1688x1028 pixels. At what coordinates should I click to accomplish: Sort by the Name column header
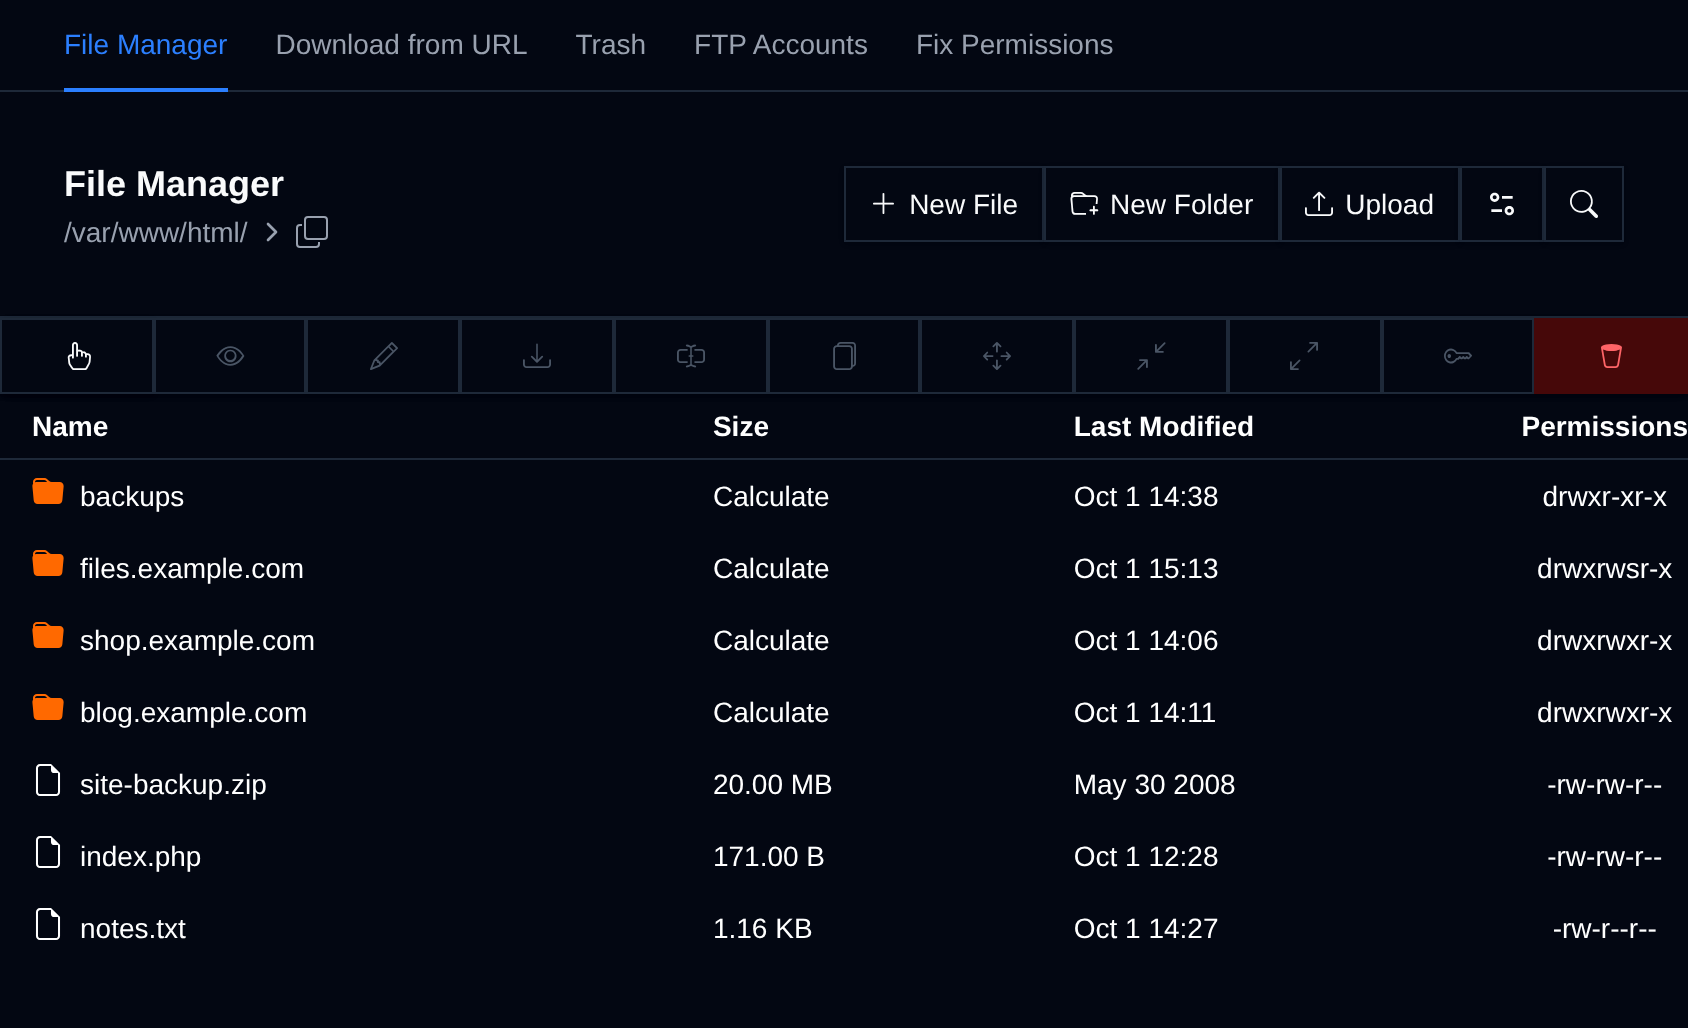[x=70, y=427]
